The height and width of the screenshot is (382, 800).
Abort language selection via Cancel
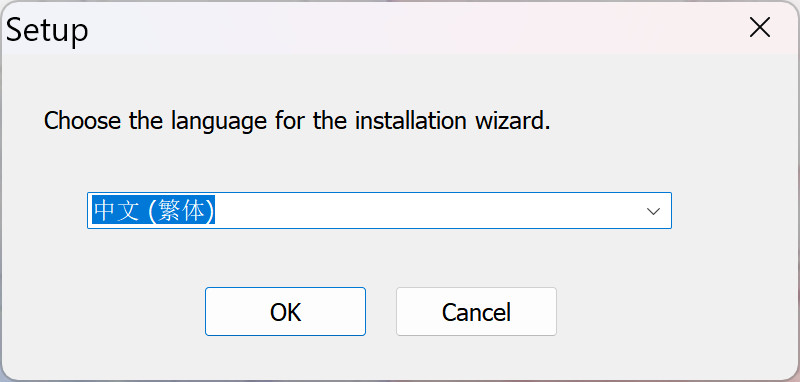pyautogui.click(x=476, y=312)
